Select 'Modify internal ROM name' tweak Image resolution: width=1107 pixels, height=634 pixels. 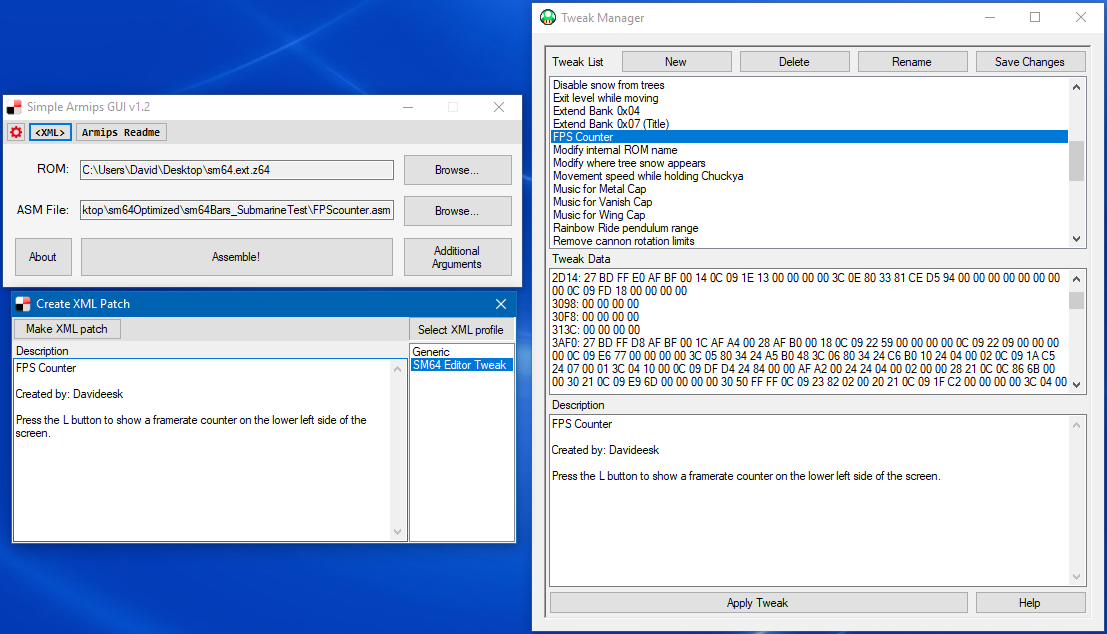809,150
